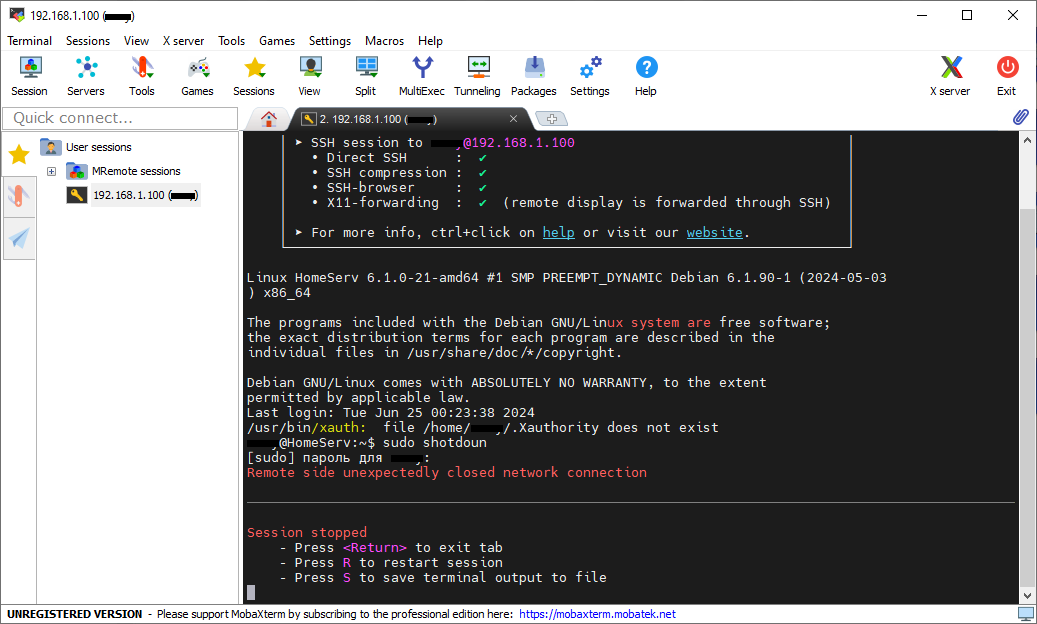1037x624 pixels.
Task: Open the Settings menu
Action: click(330, 41)
